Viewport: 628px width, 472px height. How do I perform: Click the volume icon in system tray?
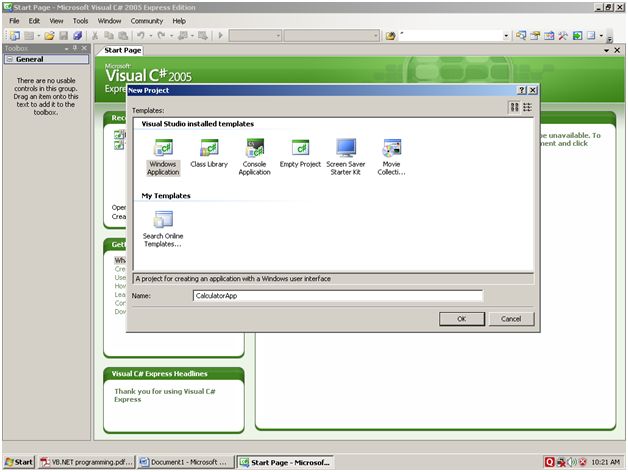click(x=572, y=462)
